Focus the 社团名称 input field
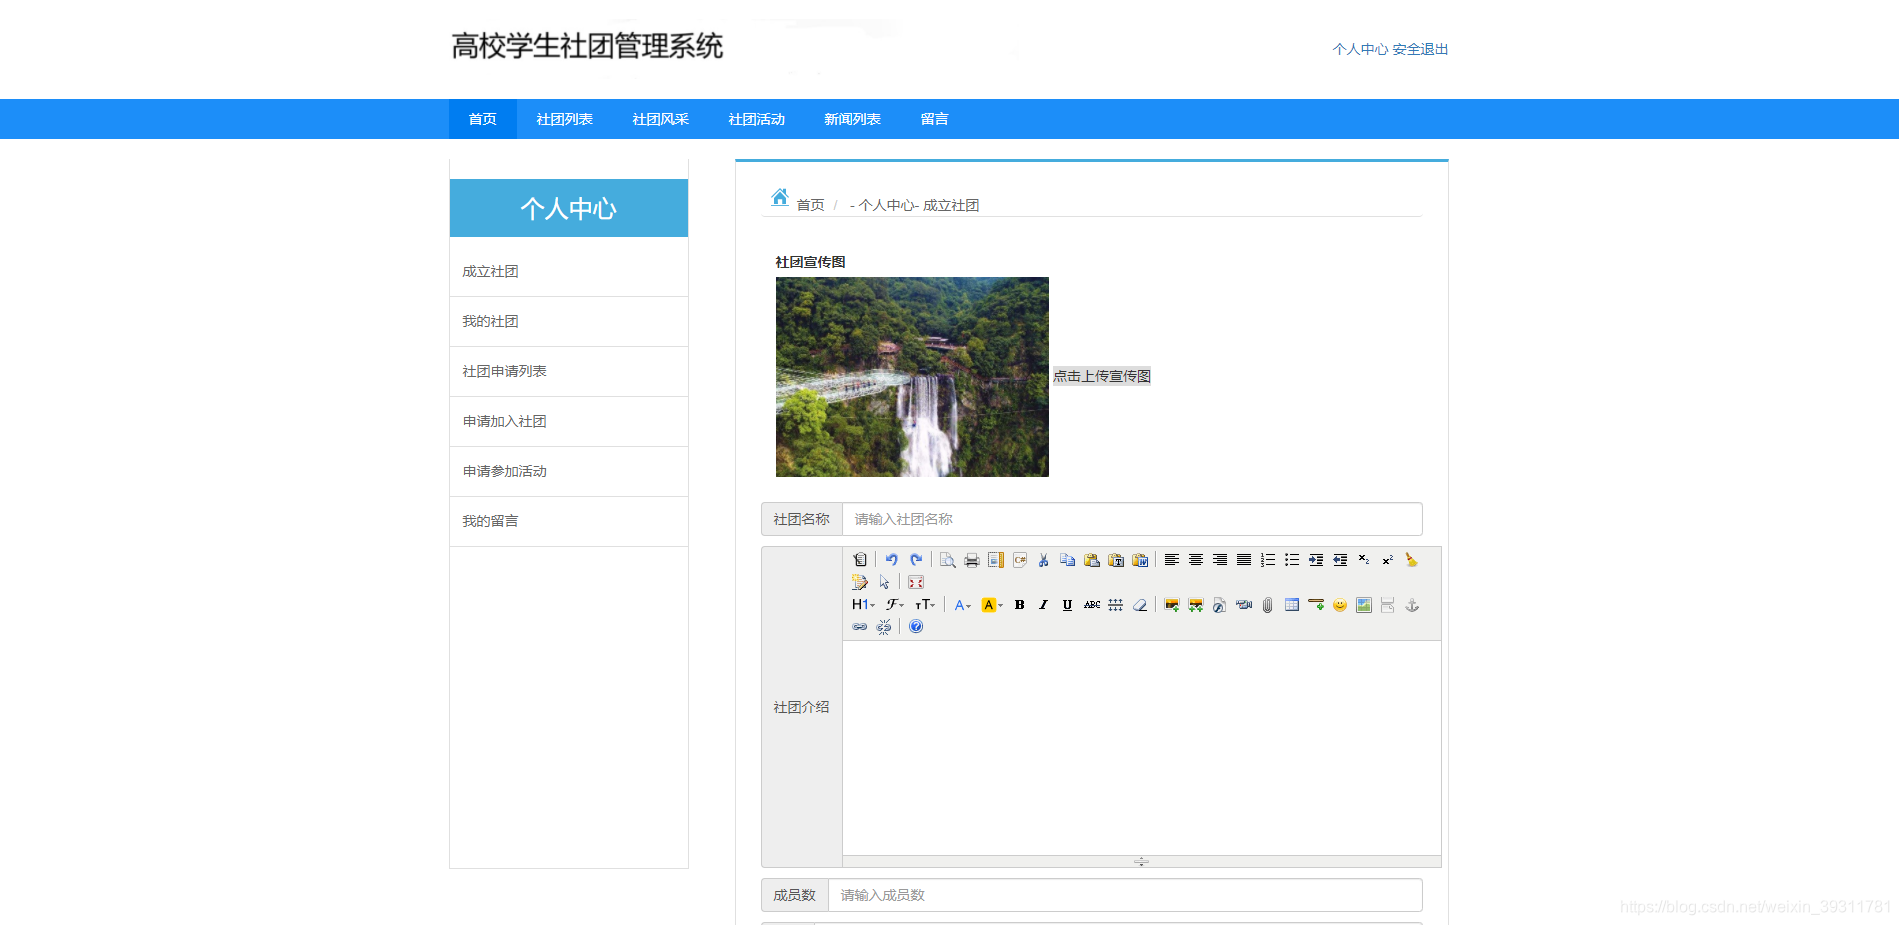Viewport: 1899px width, 925px height. [x=1132, y=519]
